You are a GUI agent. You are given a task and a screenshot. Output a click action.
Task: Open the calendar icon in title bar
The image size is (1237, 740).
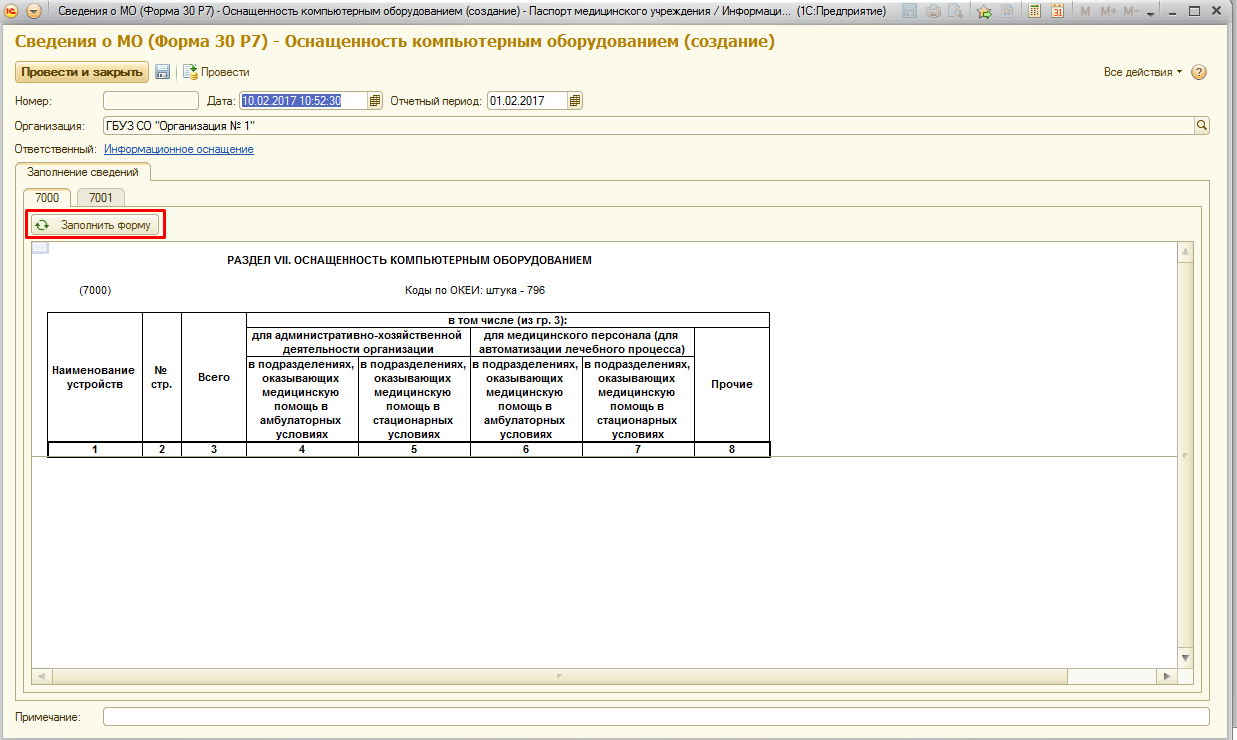[x=1057, y=12]
